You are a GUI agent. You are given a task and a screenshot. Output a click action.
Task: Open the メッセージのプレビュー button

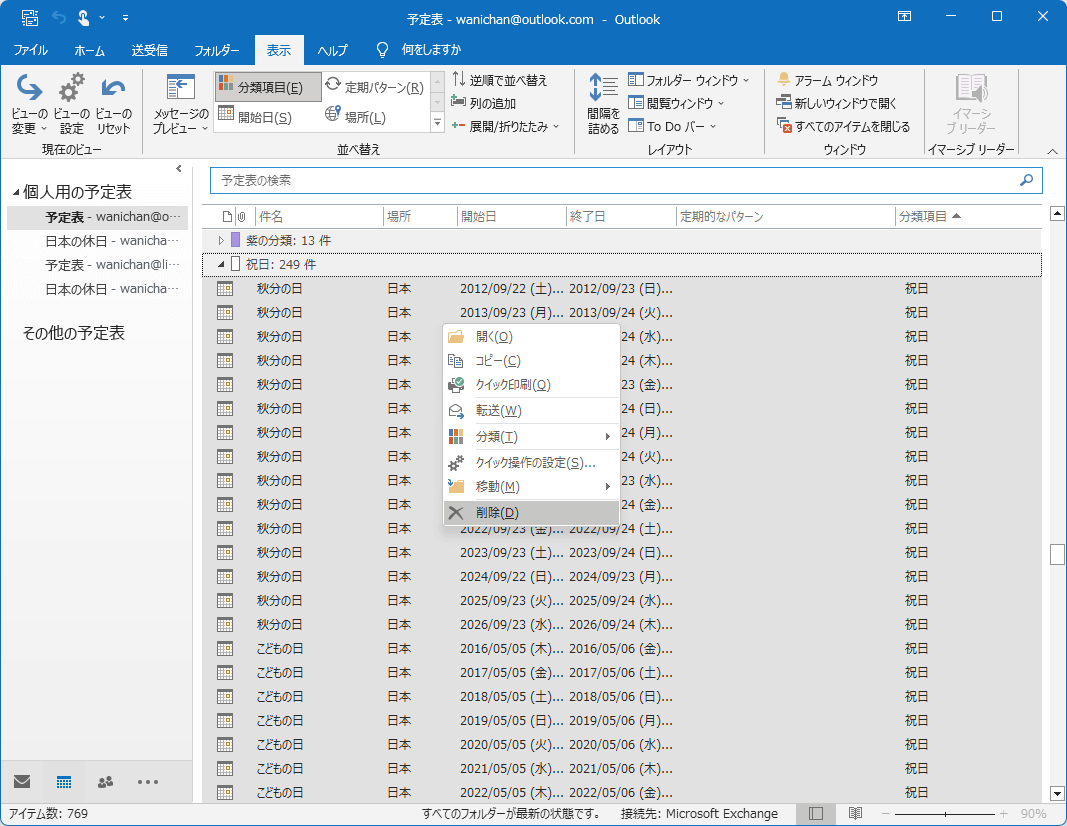(180, 104)
